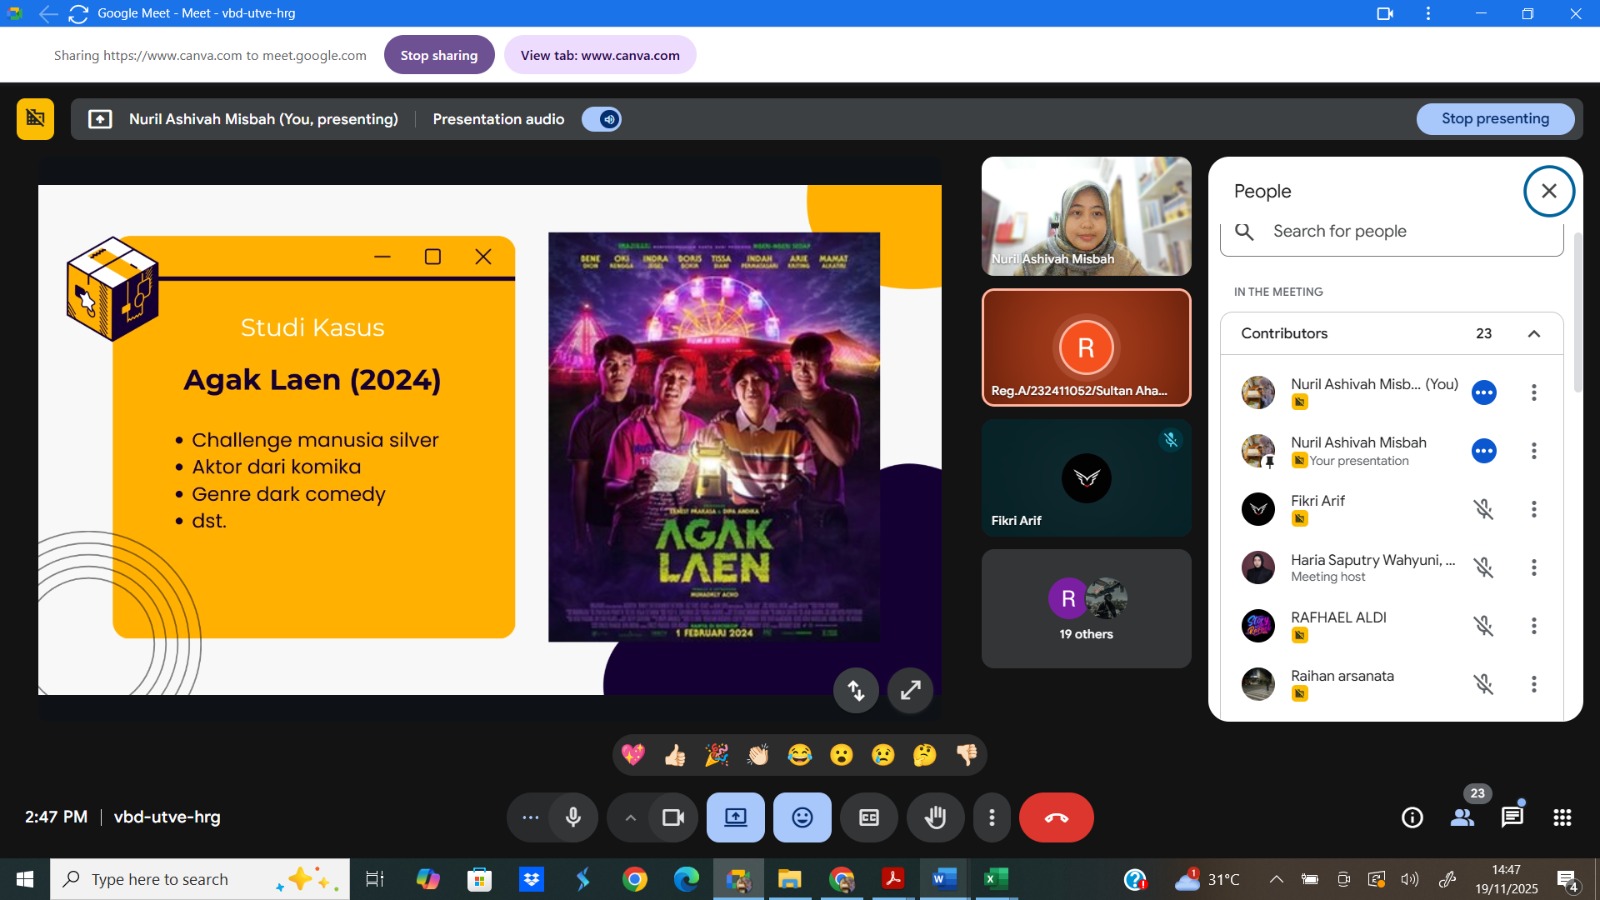Open more options for Fikri Arif
The width and height of the screenshot is (1600, 900).
tap(1533, 510)
